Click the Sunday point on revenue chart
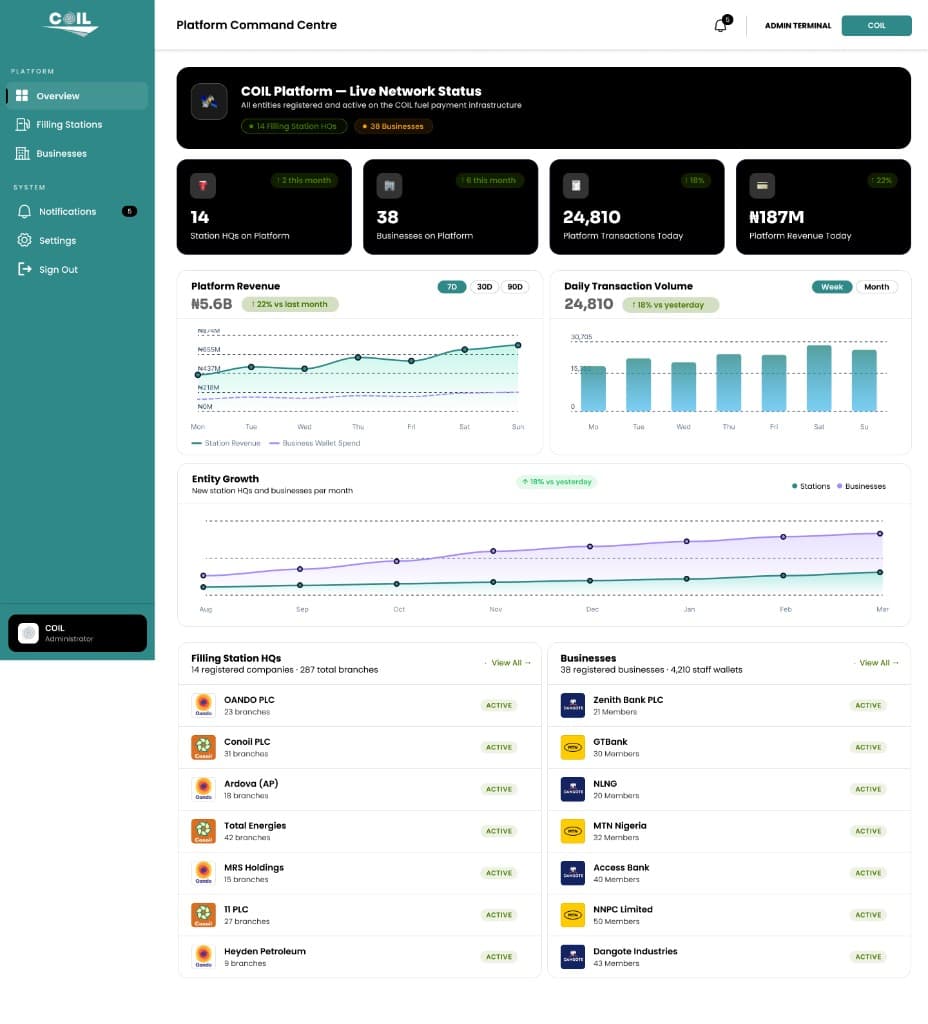928x1024 pixels. pyautogui.click(x=518, y=345)
